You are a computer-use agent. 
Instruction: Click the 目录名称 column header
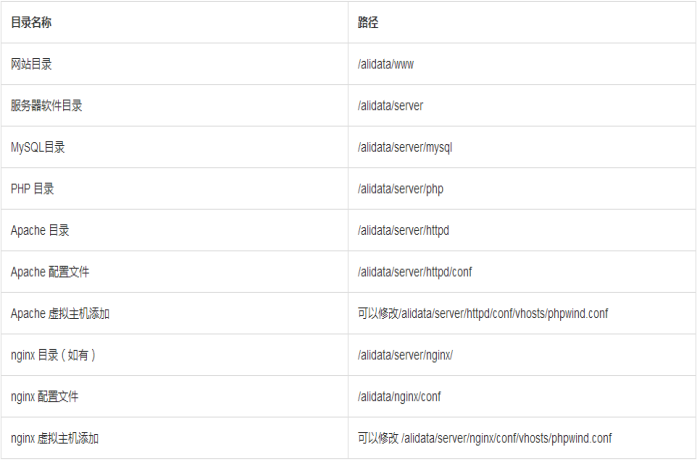pos(31,22)
